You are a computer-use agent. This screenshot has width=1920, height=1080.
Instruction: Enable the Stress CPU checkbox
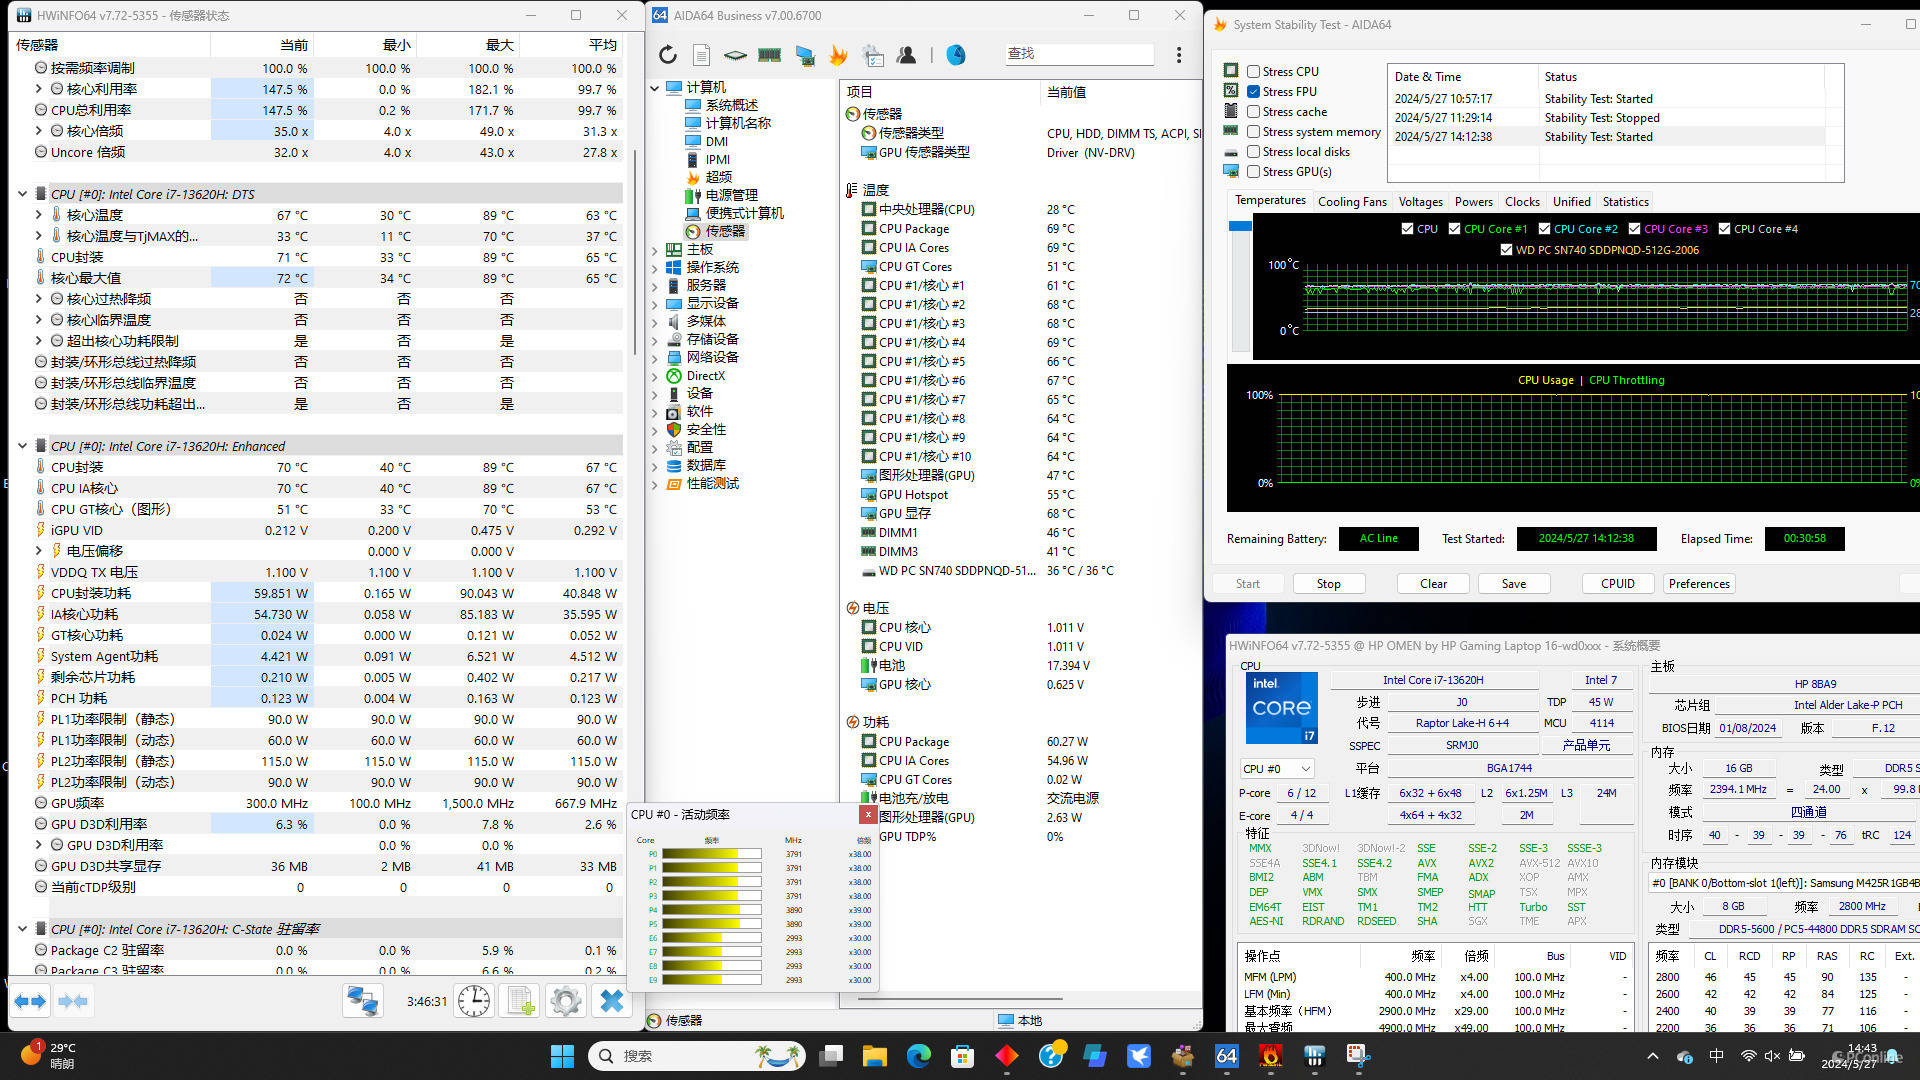coord(1253,72)
